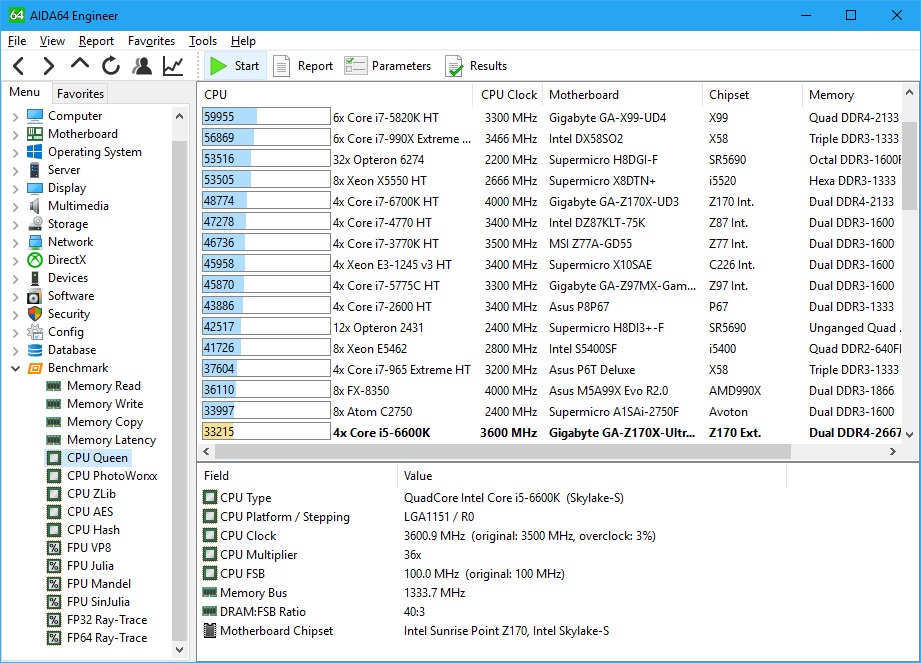Select the DirectX Xbox icon
Viewport: 921px width, 663px height.
coord(35,260)
